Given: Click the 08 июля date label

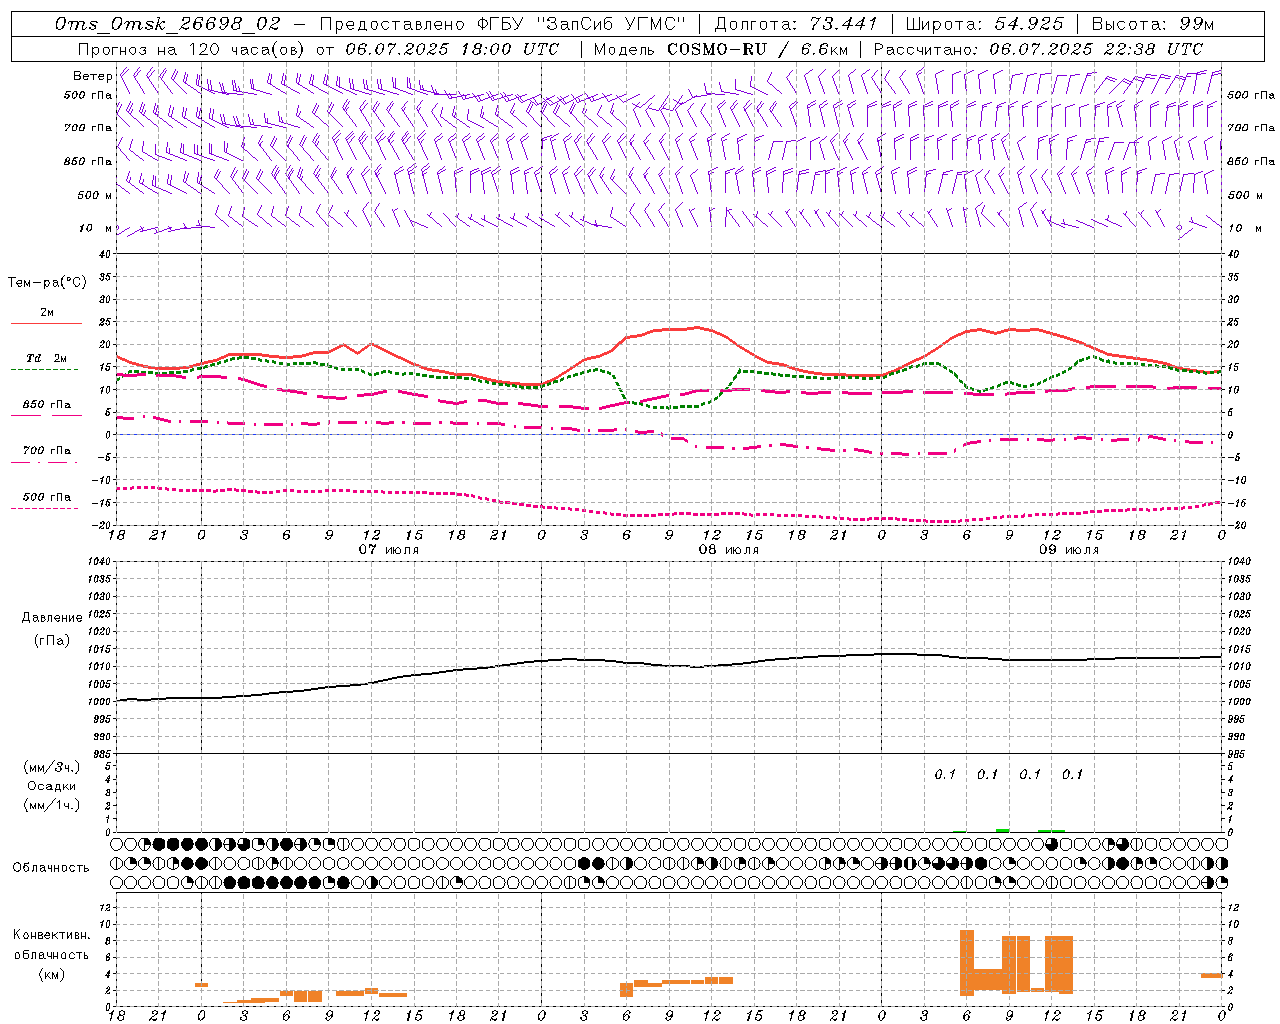Looking at the screenshot, I should [728, 550].
